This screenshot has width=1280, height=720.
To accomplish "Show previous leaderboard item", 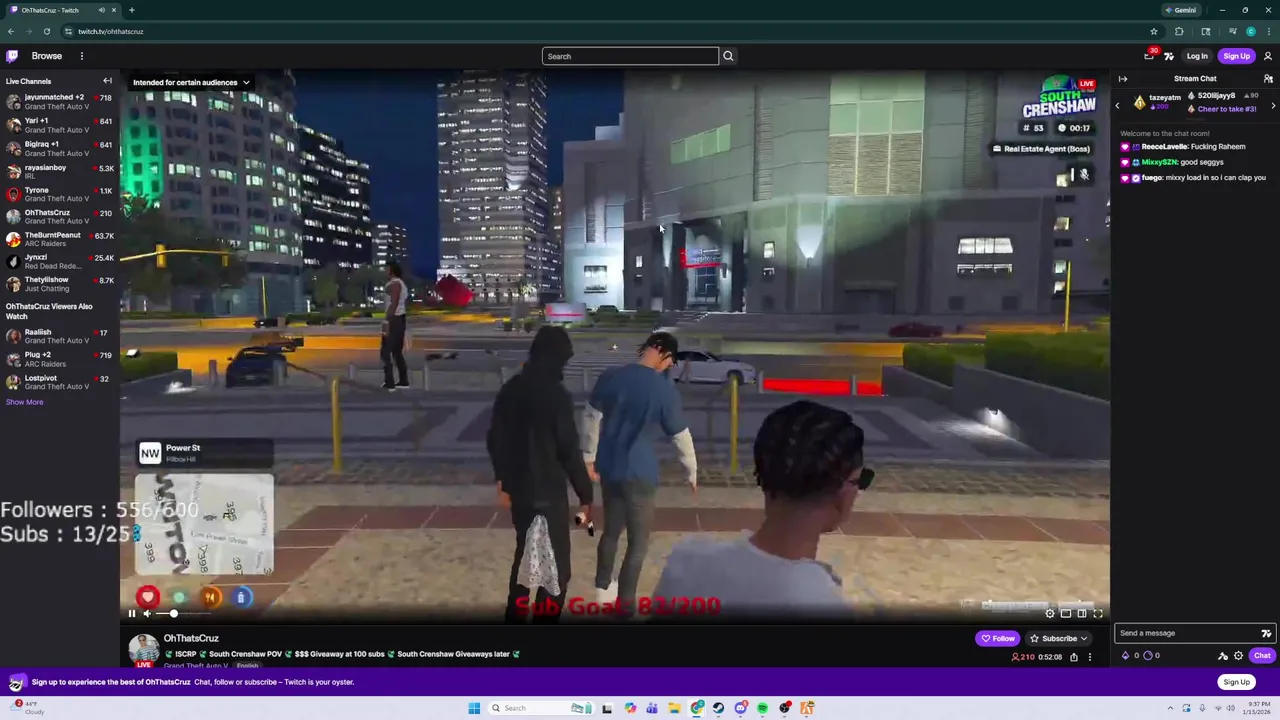I will coord(1118,105).
